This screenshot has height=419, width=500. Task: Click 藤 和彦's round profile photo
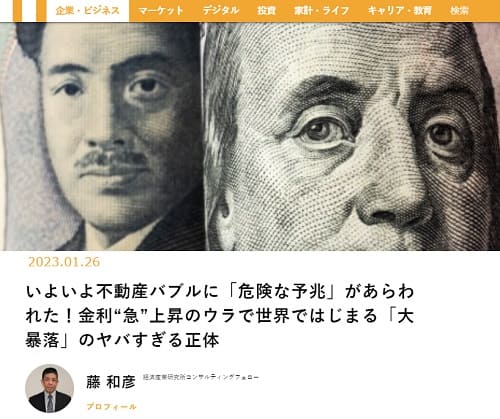coord(50,388)
